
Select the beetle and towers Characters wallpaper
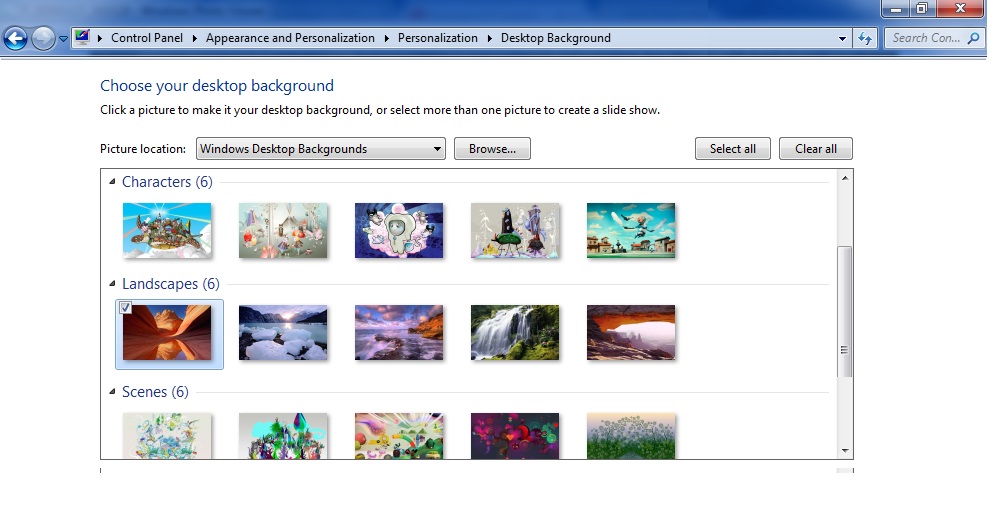515,230
